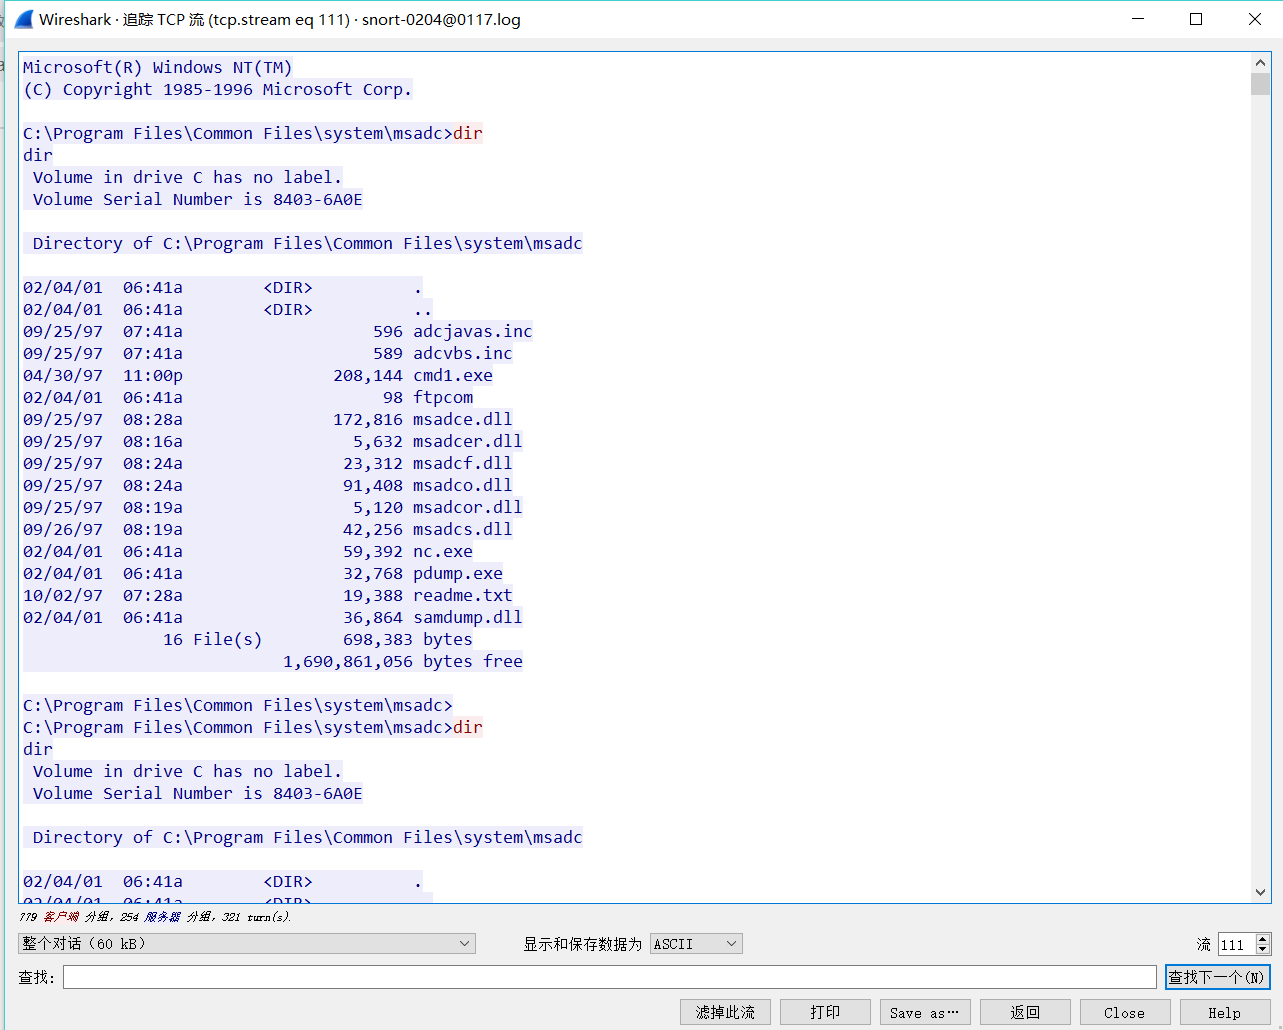Click the 'msadce.dll' file entry

pos(463,419)
